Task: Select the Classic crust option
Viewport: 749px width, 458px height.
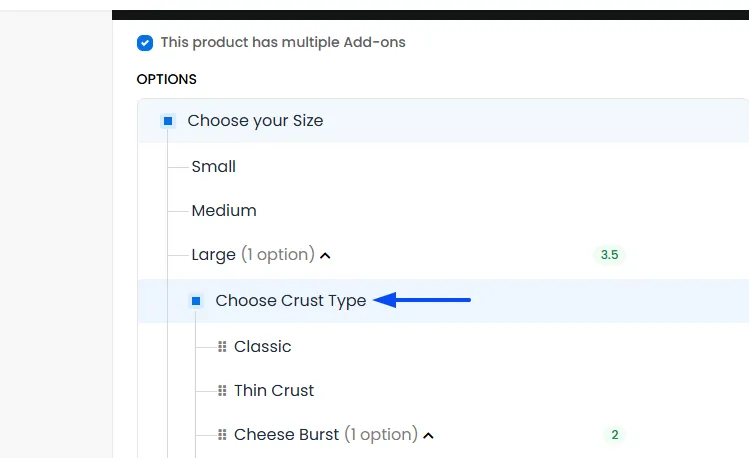Action: (x=263, y=347)
